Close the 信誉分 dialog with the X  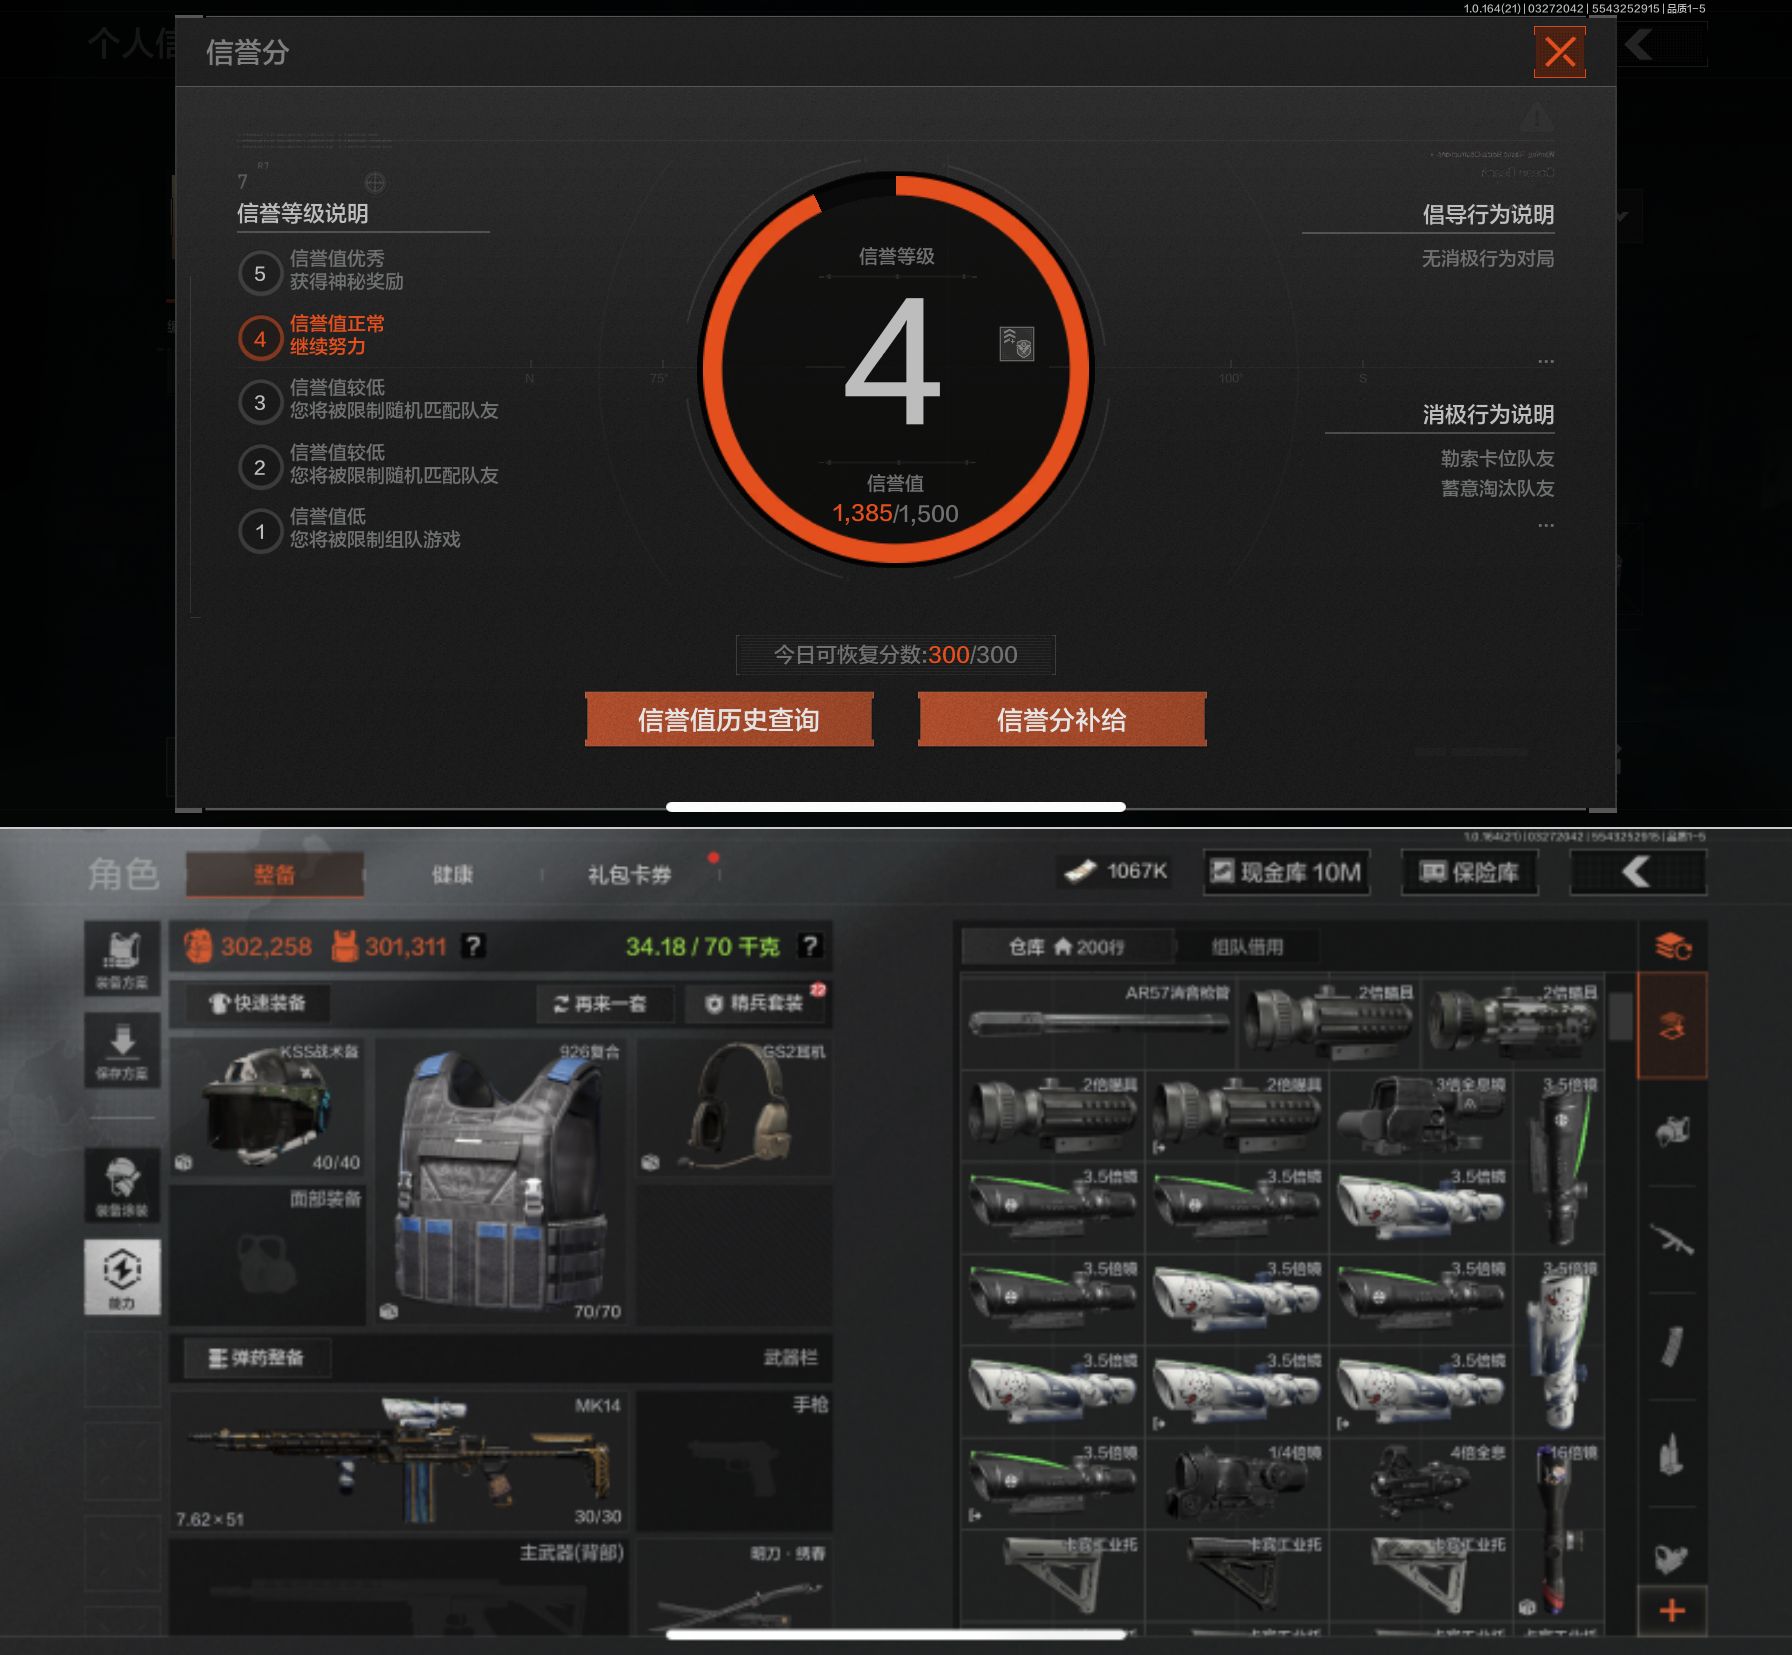(1559, 52)
